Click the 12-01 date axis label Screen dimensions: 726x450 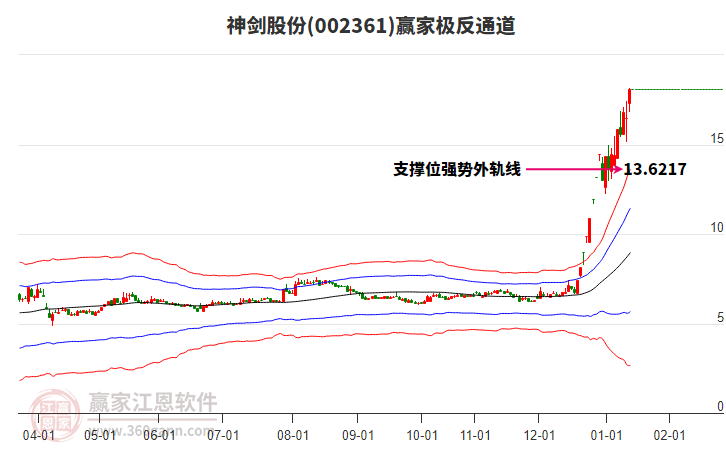539,435
